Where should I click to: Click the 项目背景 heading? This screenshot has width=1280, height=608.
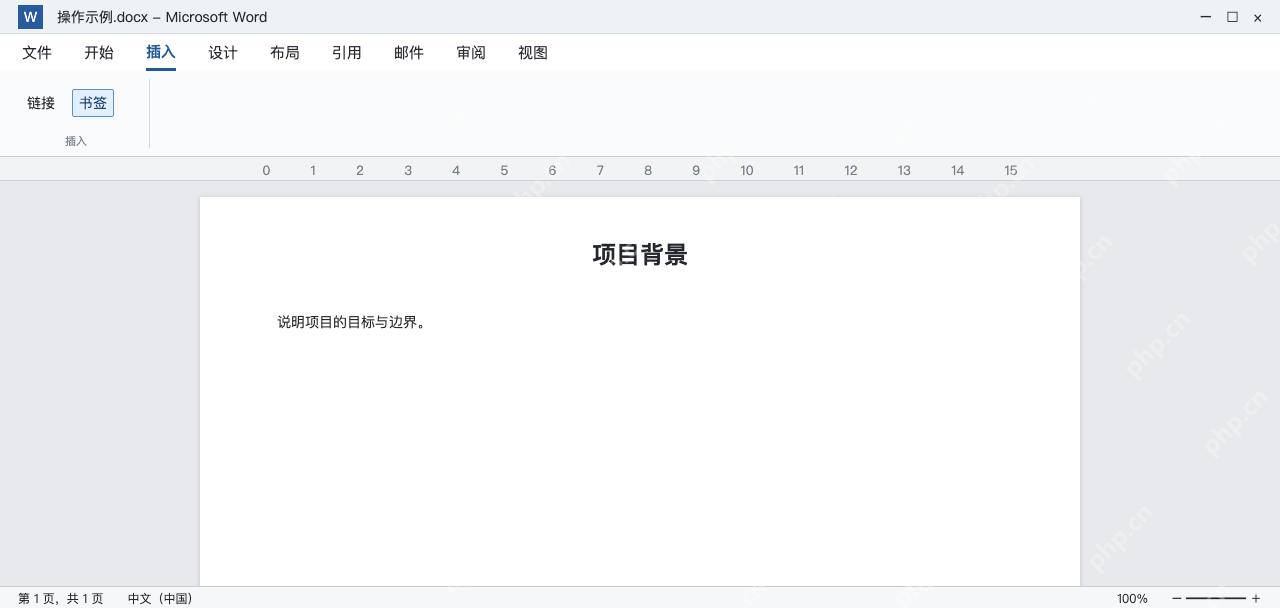coord(640,255)
